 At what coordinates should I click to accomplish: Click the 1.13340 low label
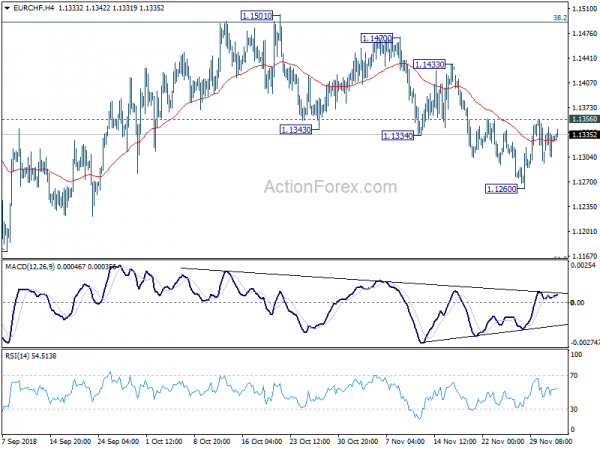(398, 135)
